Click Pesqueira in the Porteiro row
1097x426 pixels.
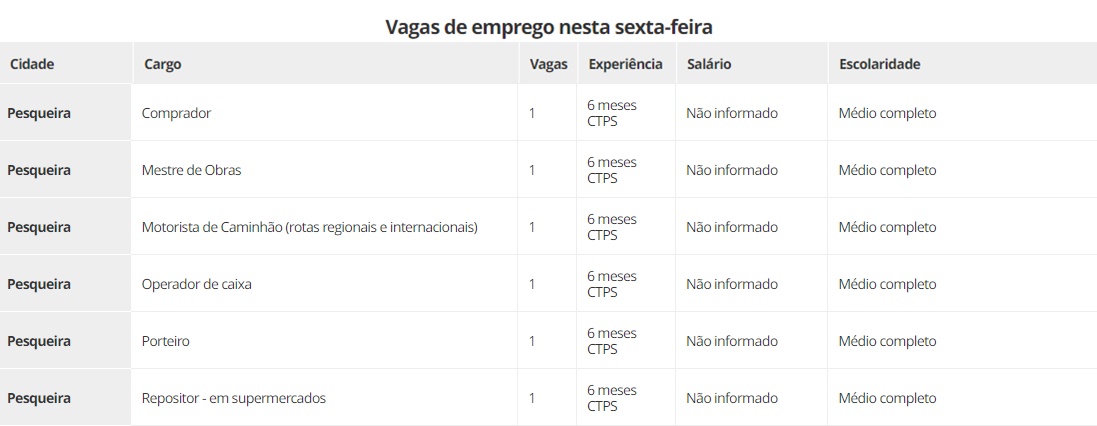click(39, 341)
